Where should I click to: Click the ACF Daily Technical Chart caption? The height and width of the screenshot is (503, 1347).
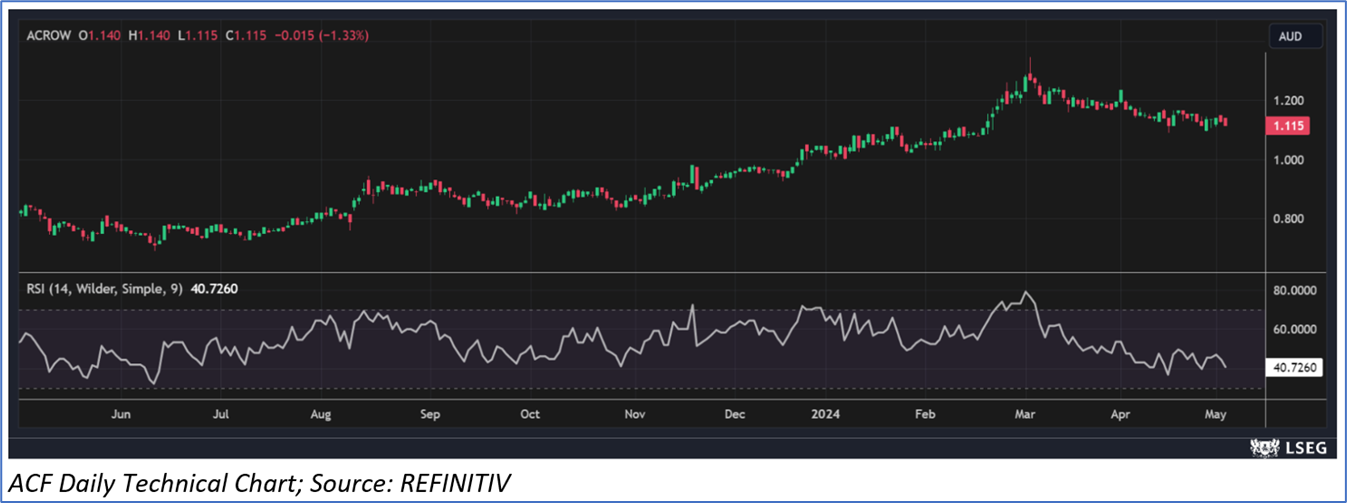click(260, 484)
